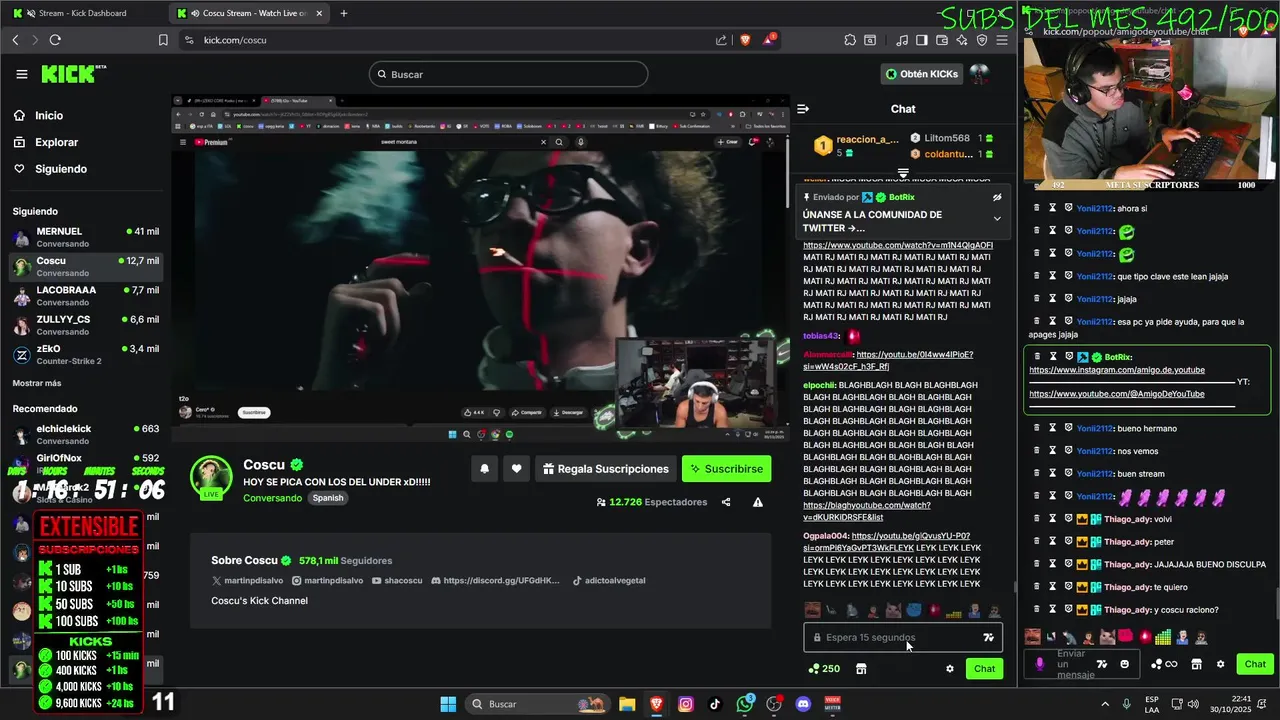Image resolution: width=1280 pixels, height=720 pixels.
Task: Open zEkO's Counter-Strike 2 channel
Action: pyautogui.click(x=85, y=355)
